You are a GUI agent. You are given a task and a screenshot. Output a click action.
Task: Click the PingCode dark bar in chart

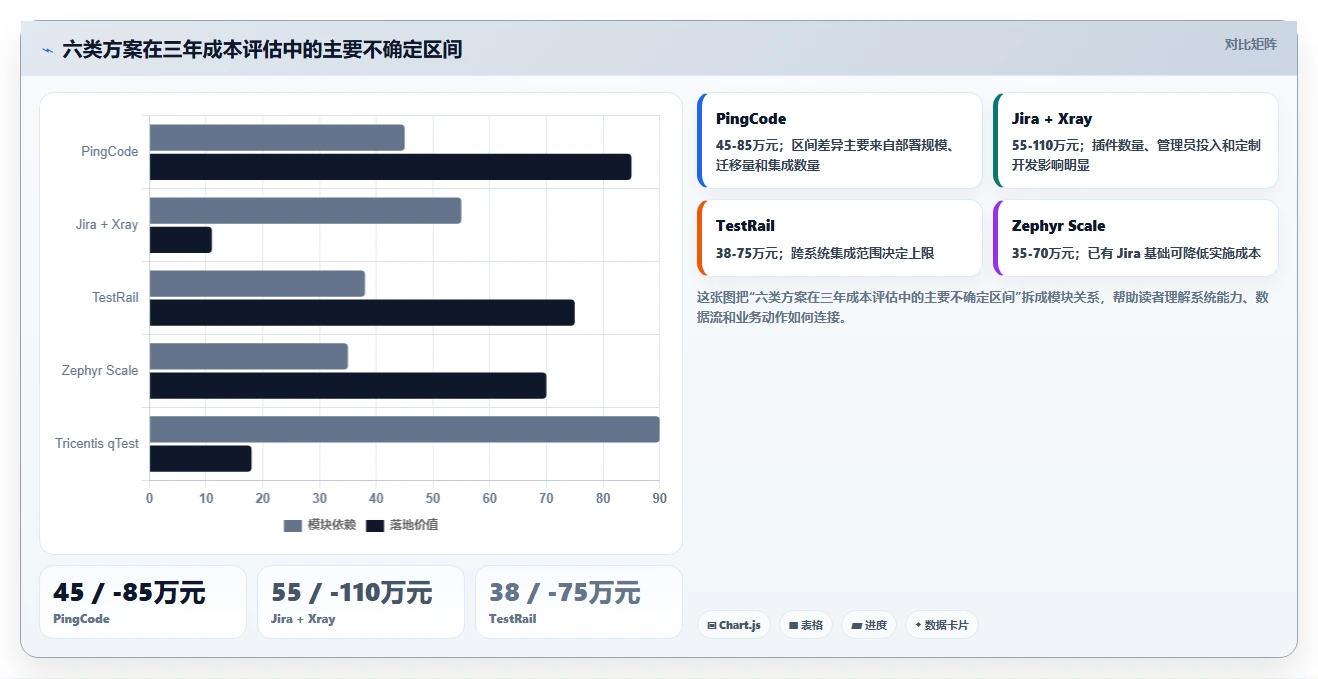[x=390, y=167]
